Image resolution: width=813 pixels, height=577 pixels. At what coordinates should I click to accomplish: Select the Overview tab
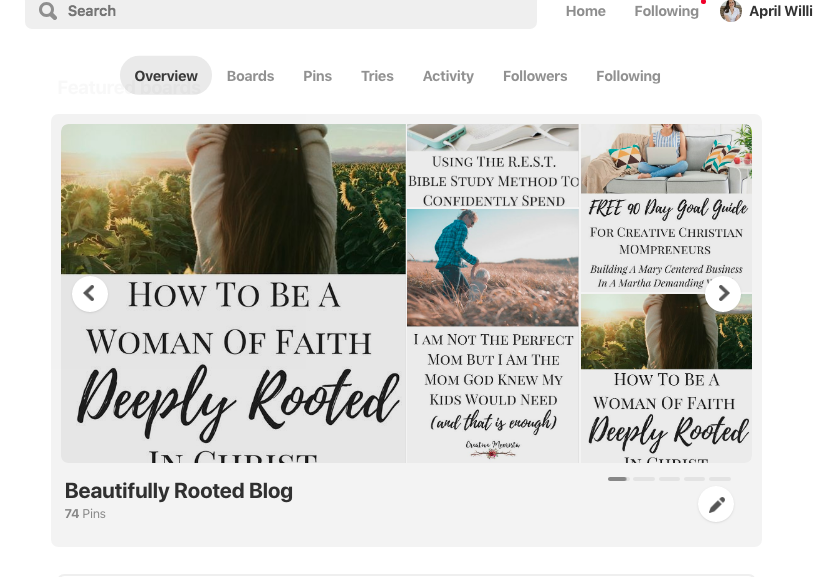click(x=166, y=76)
